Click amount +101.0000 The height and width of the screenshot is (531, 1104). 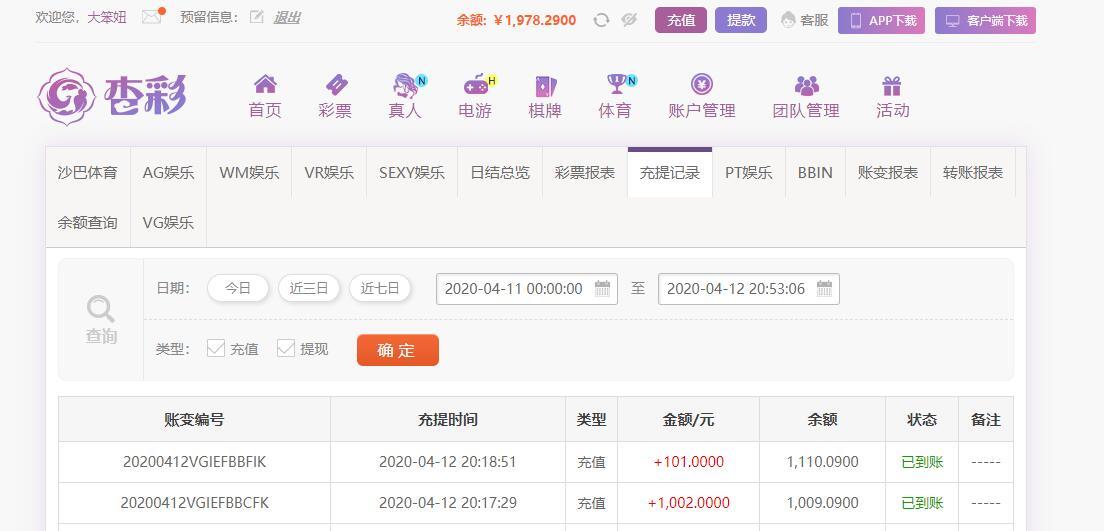coord(689,462)
